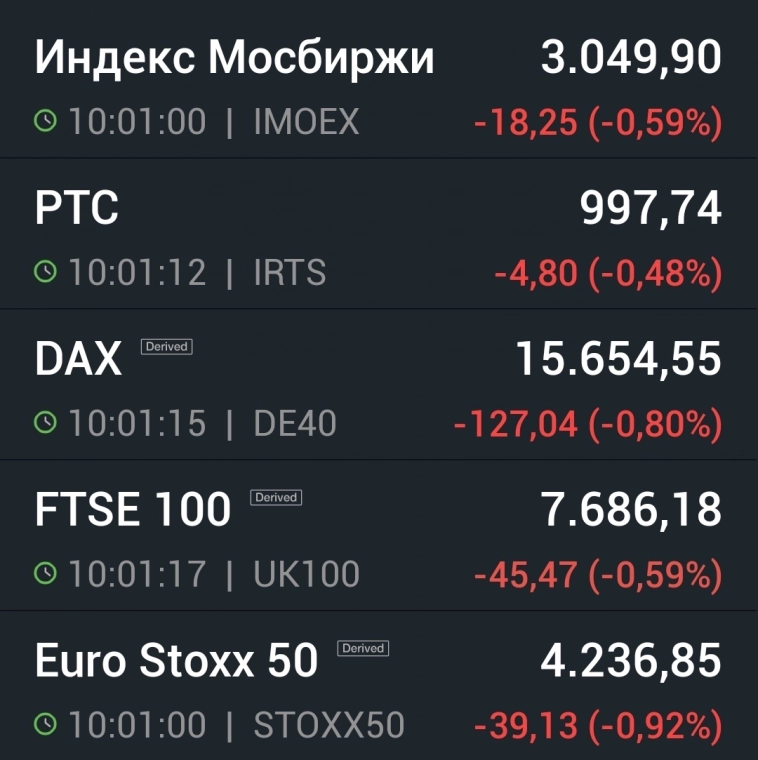The width and height of the screenshot is (758, 760).
Task: Click the clock icon in the IRTS row
Action: click(46, 273)
